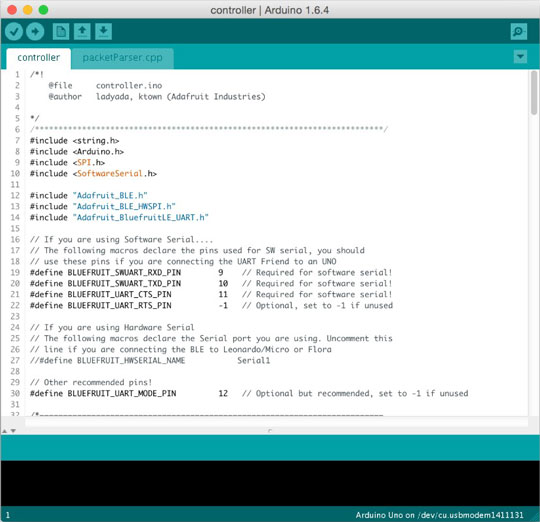Image resolution: width=540 pixels, height=522 pixels.
Task: Click the commented BLUEFRUIT_HWSERIAL_NAME line
Action: pos(150,361)
